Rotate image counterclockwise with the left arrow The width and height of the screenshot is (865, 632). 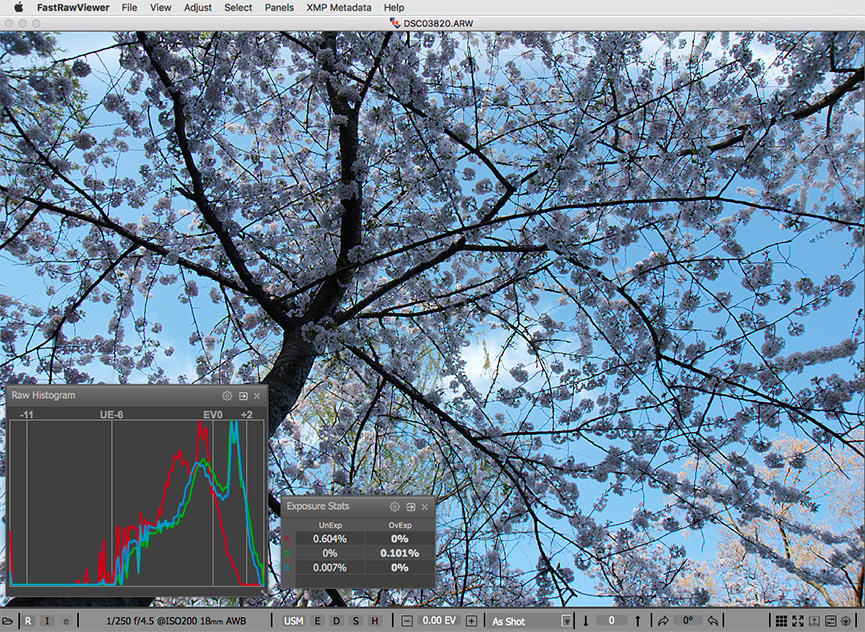(712, 621)
